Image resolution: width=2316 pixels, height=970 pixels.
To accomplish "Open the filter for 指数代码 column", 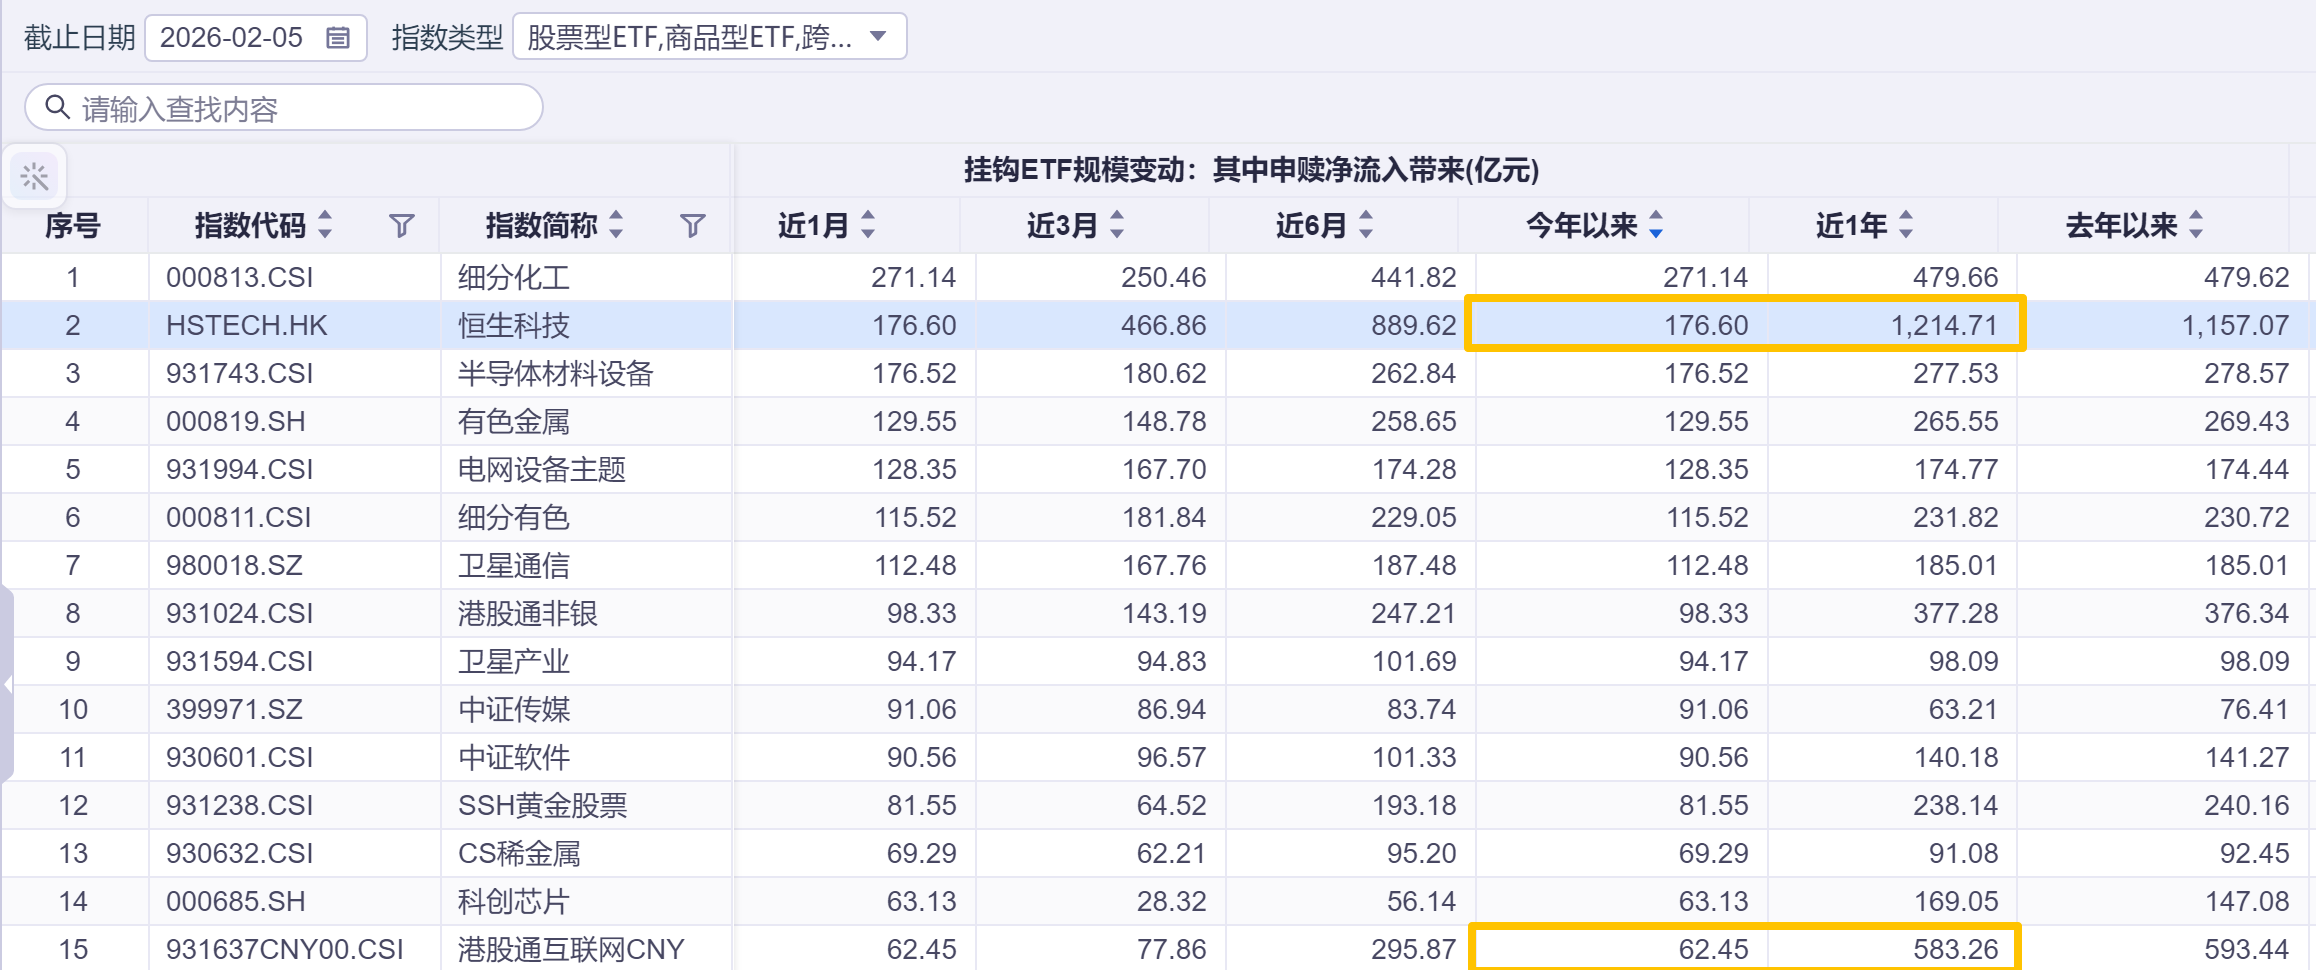I will [402, 226].
